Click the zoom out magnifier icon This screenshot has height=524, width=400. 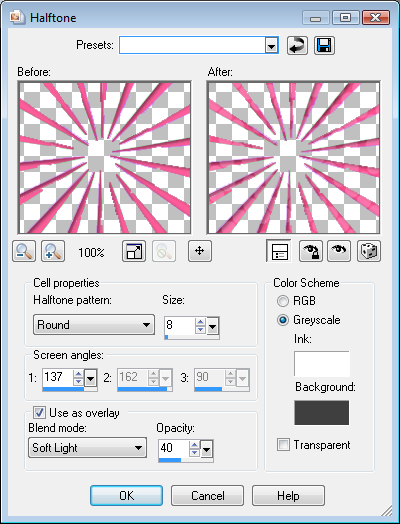click(x=24, y=251)
